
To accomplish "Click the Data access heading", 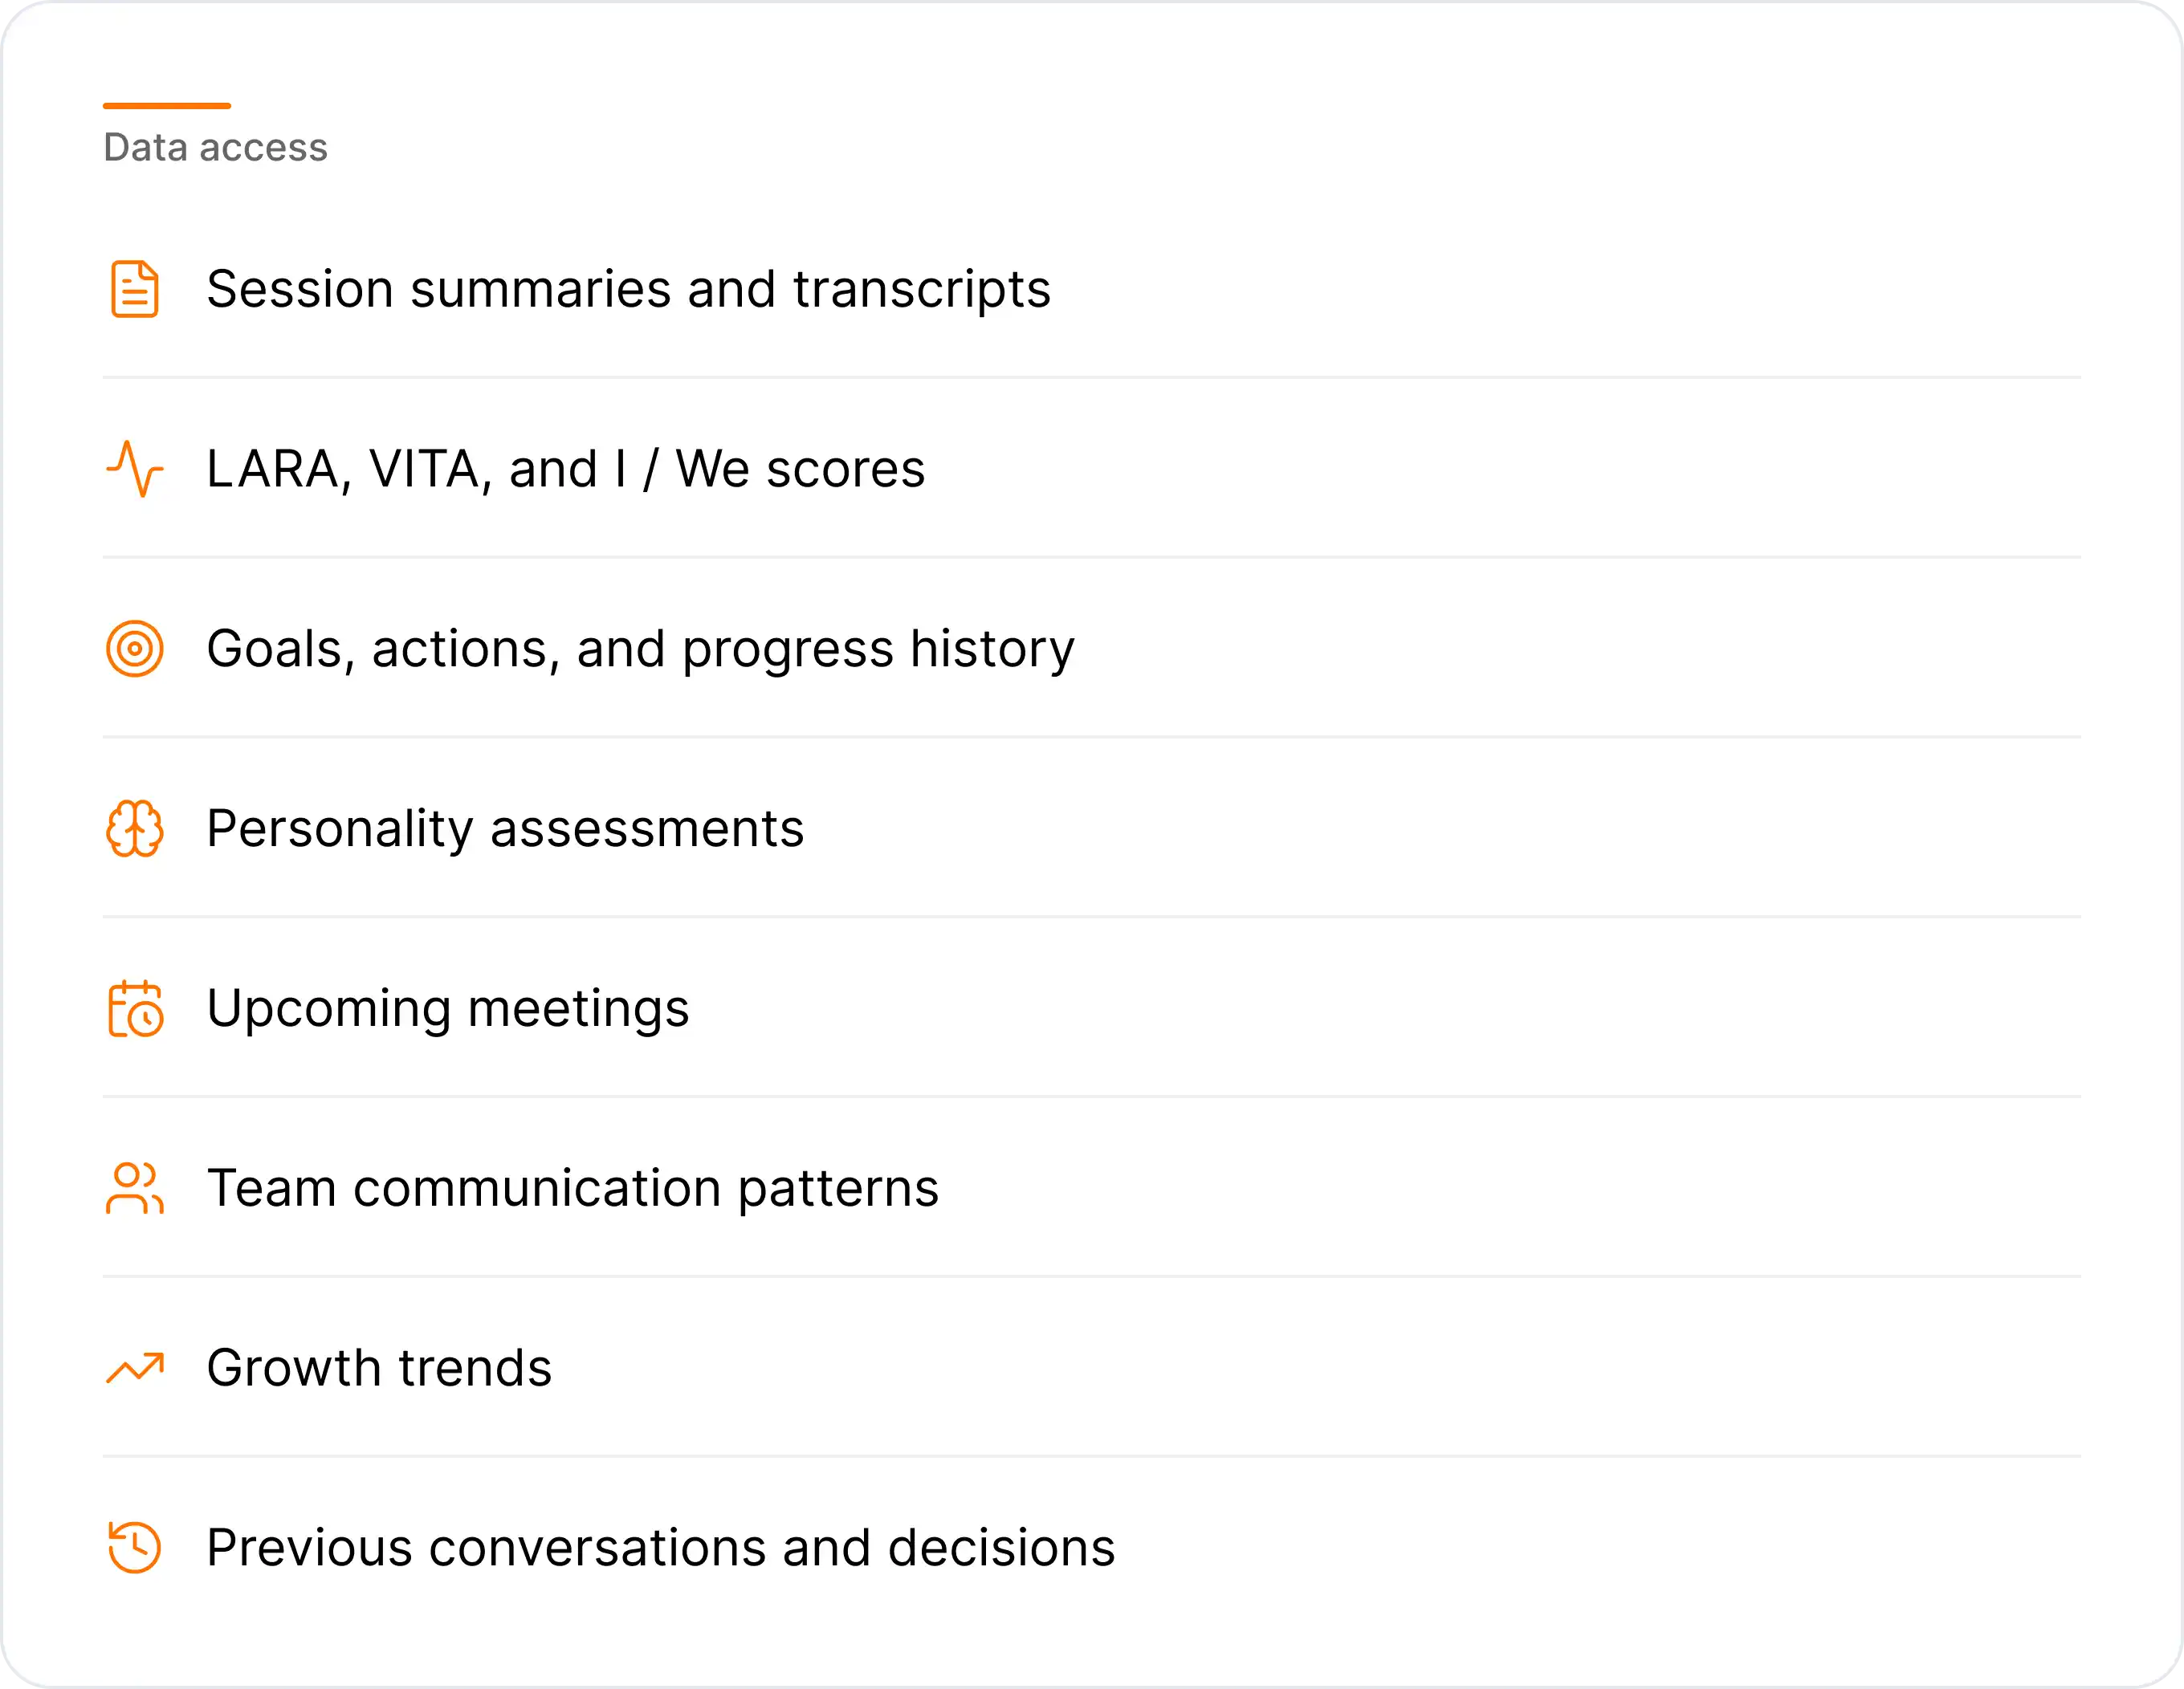I will coord(215,148).
